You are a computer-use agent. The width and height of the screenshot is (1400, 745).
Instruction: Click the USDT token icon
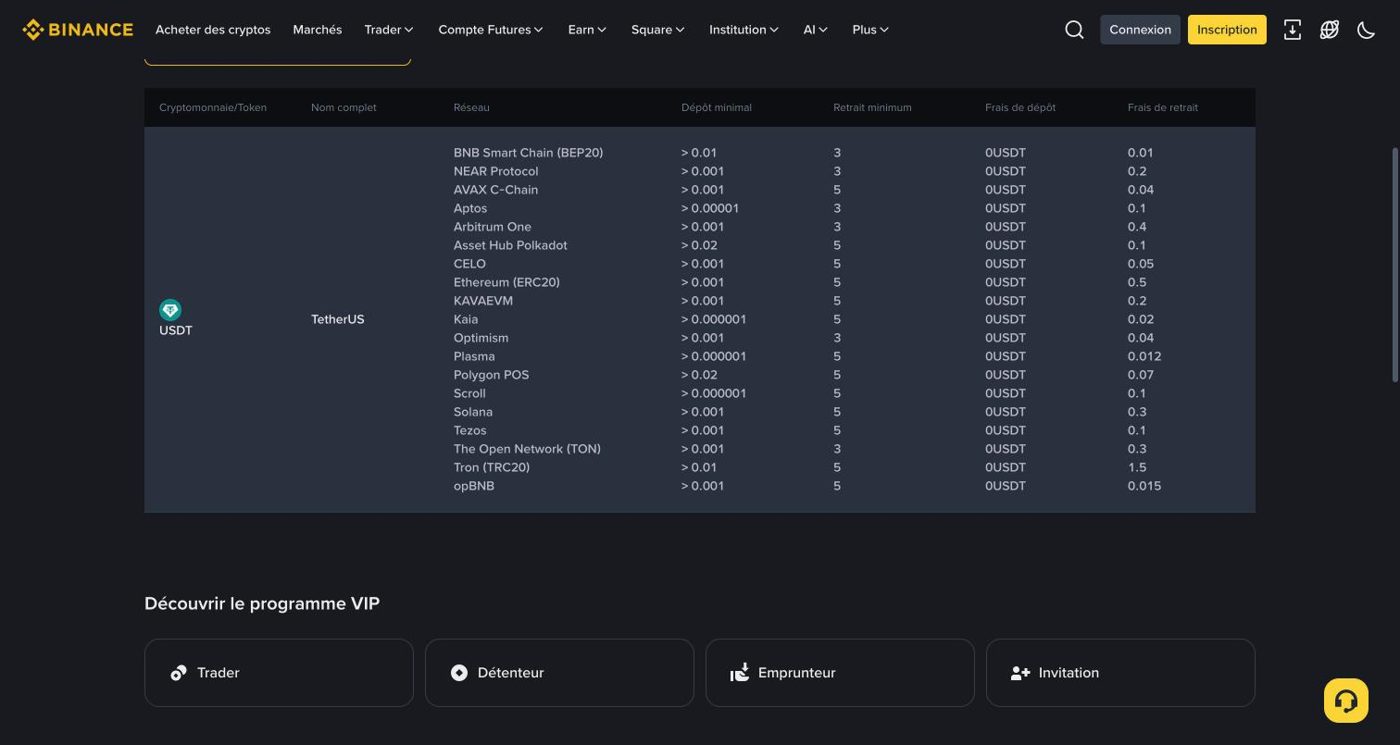coord(170,310)
